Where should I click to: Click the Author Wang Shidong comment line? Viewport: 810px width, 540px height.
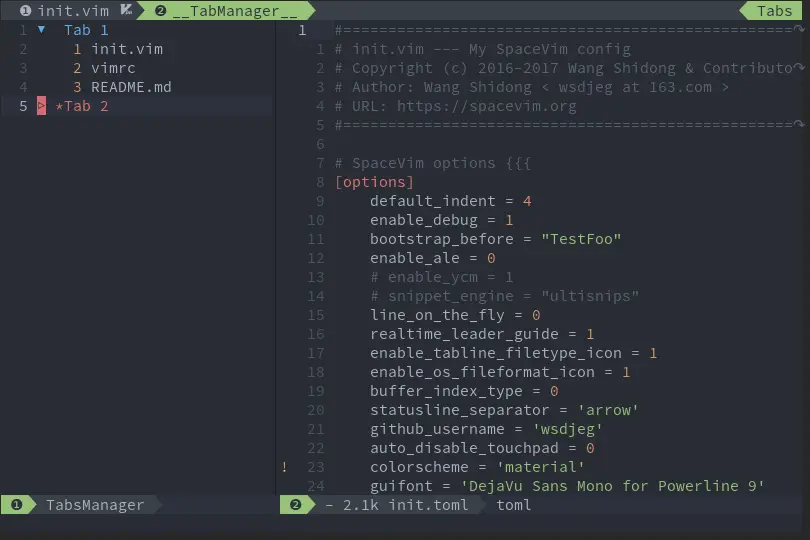click(x=532, y=87)
